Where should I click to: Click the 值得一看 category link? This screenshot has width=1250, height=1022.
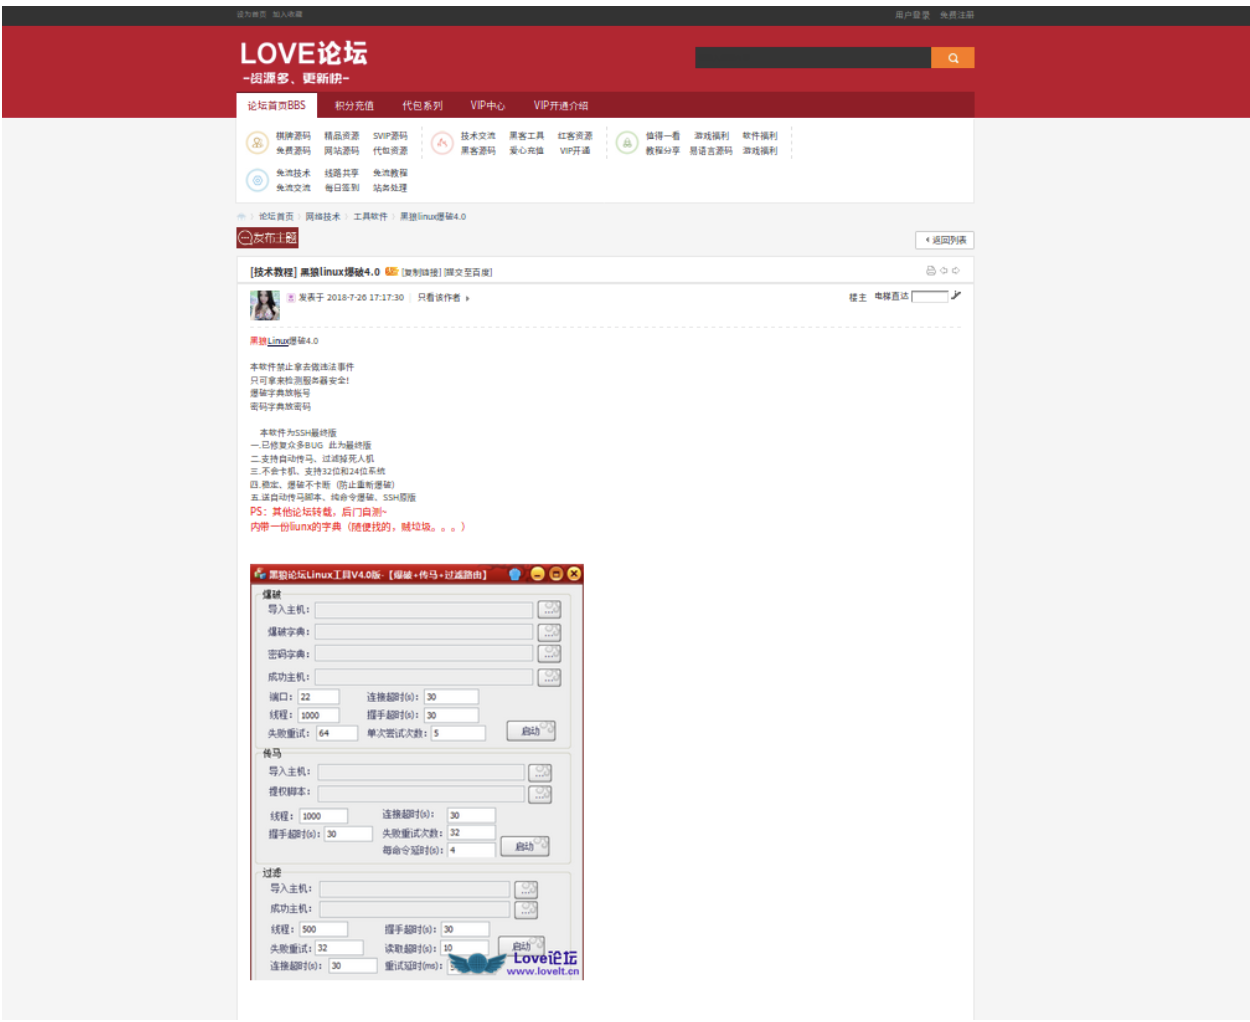[x=662, y=136]
